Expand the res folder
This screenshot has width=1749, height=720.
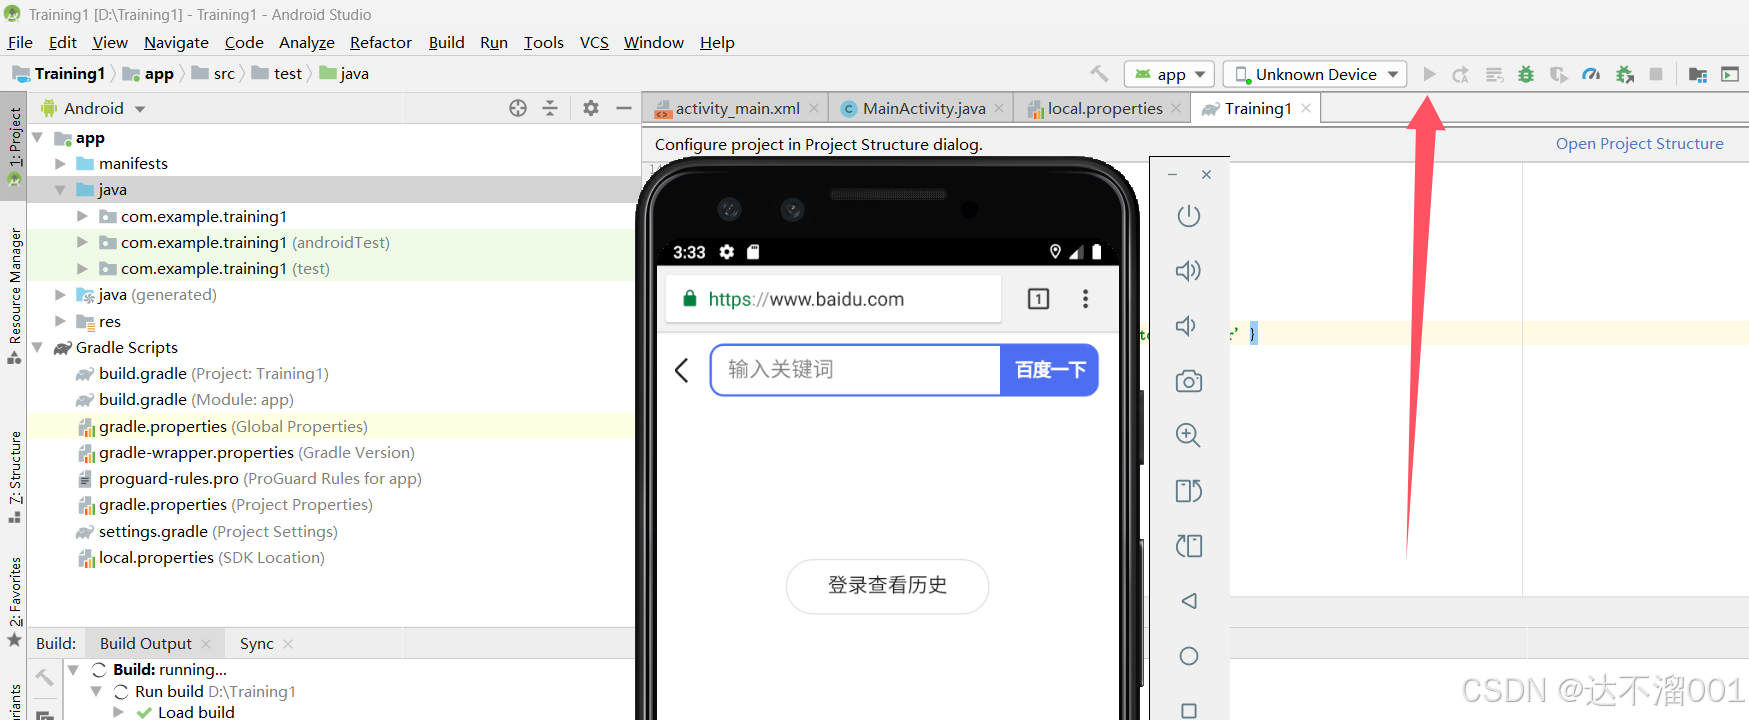click(60, 321)
